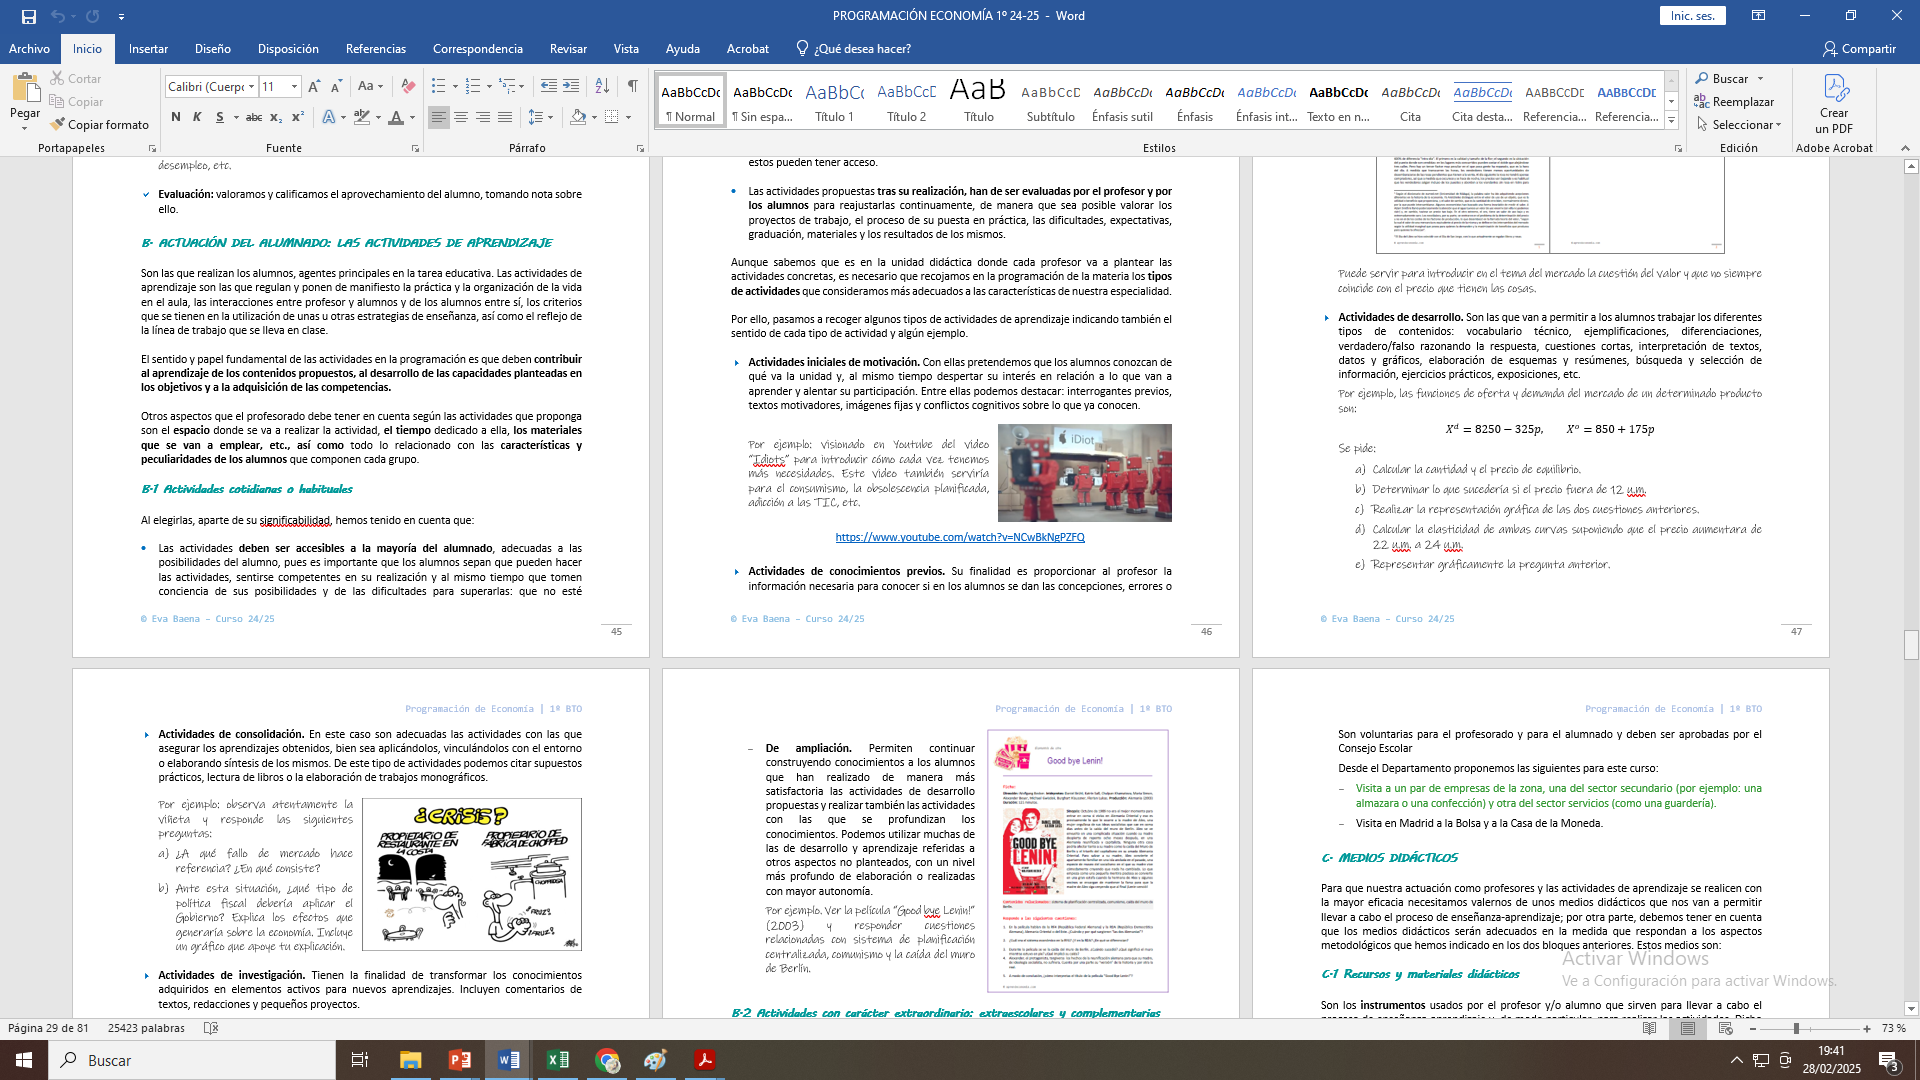Apply subscript formatting
This screenshot has width=1920, height=1080.
pos(276,117)
